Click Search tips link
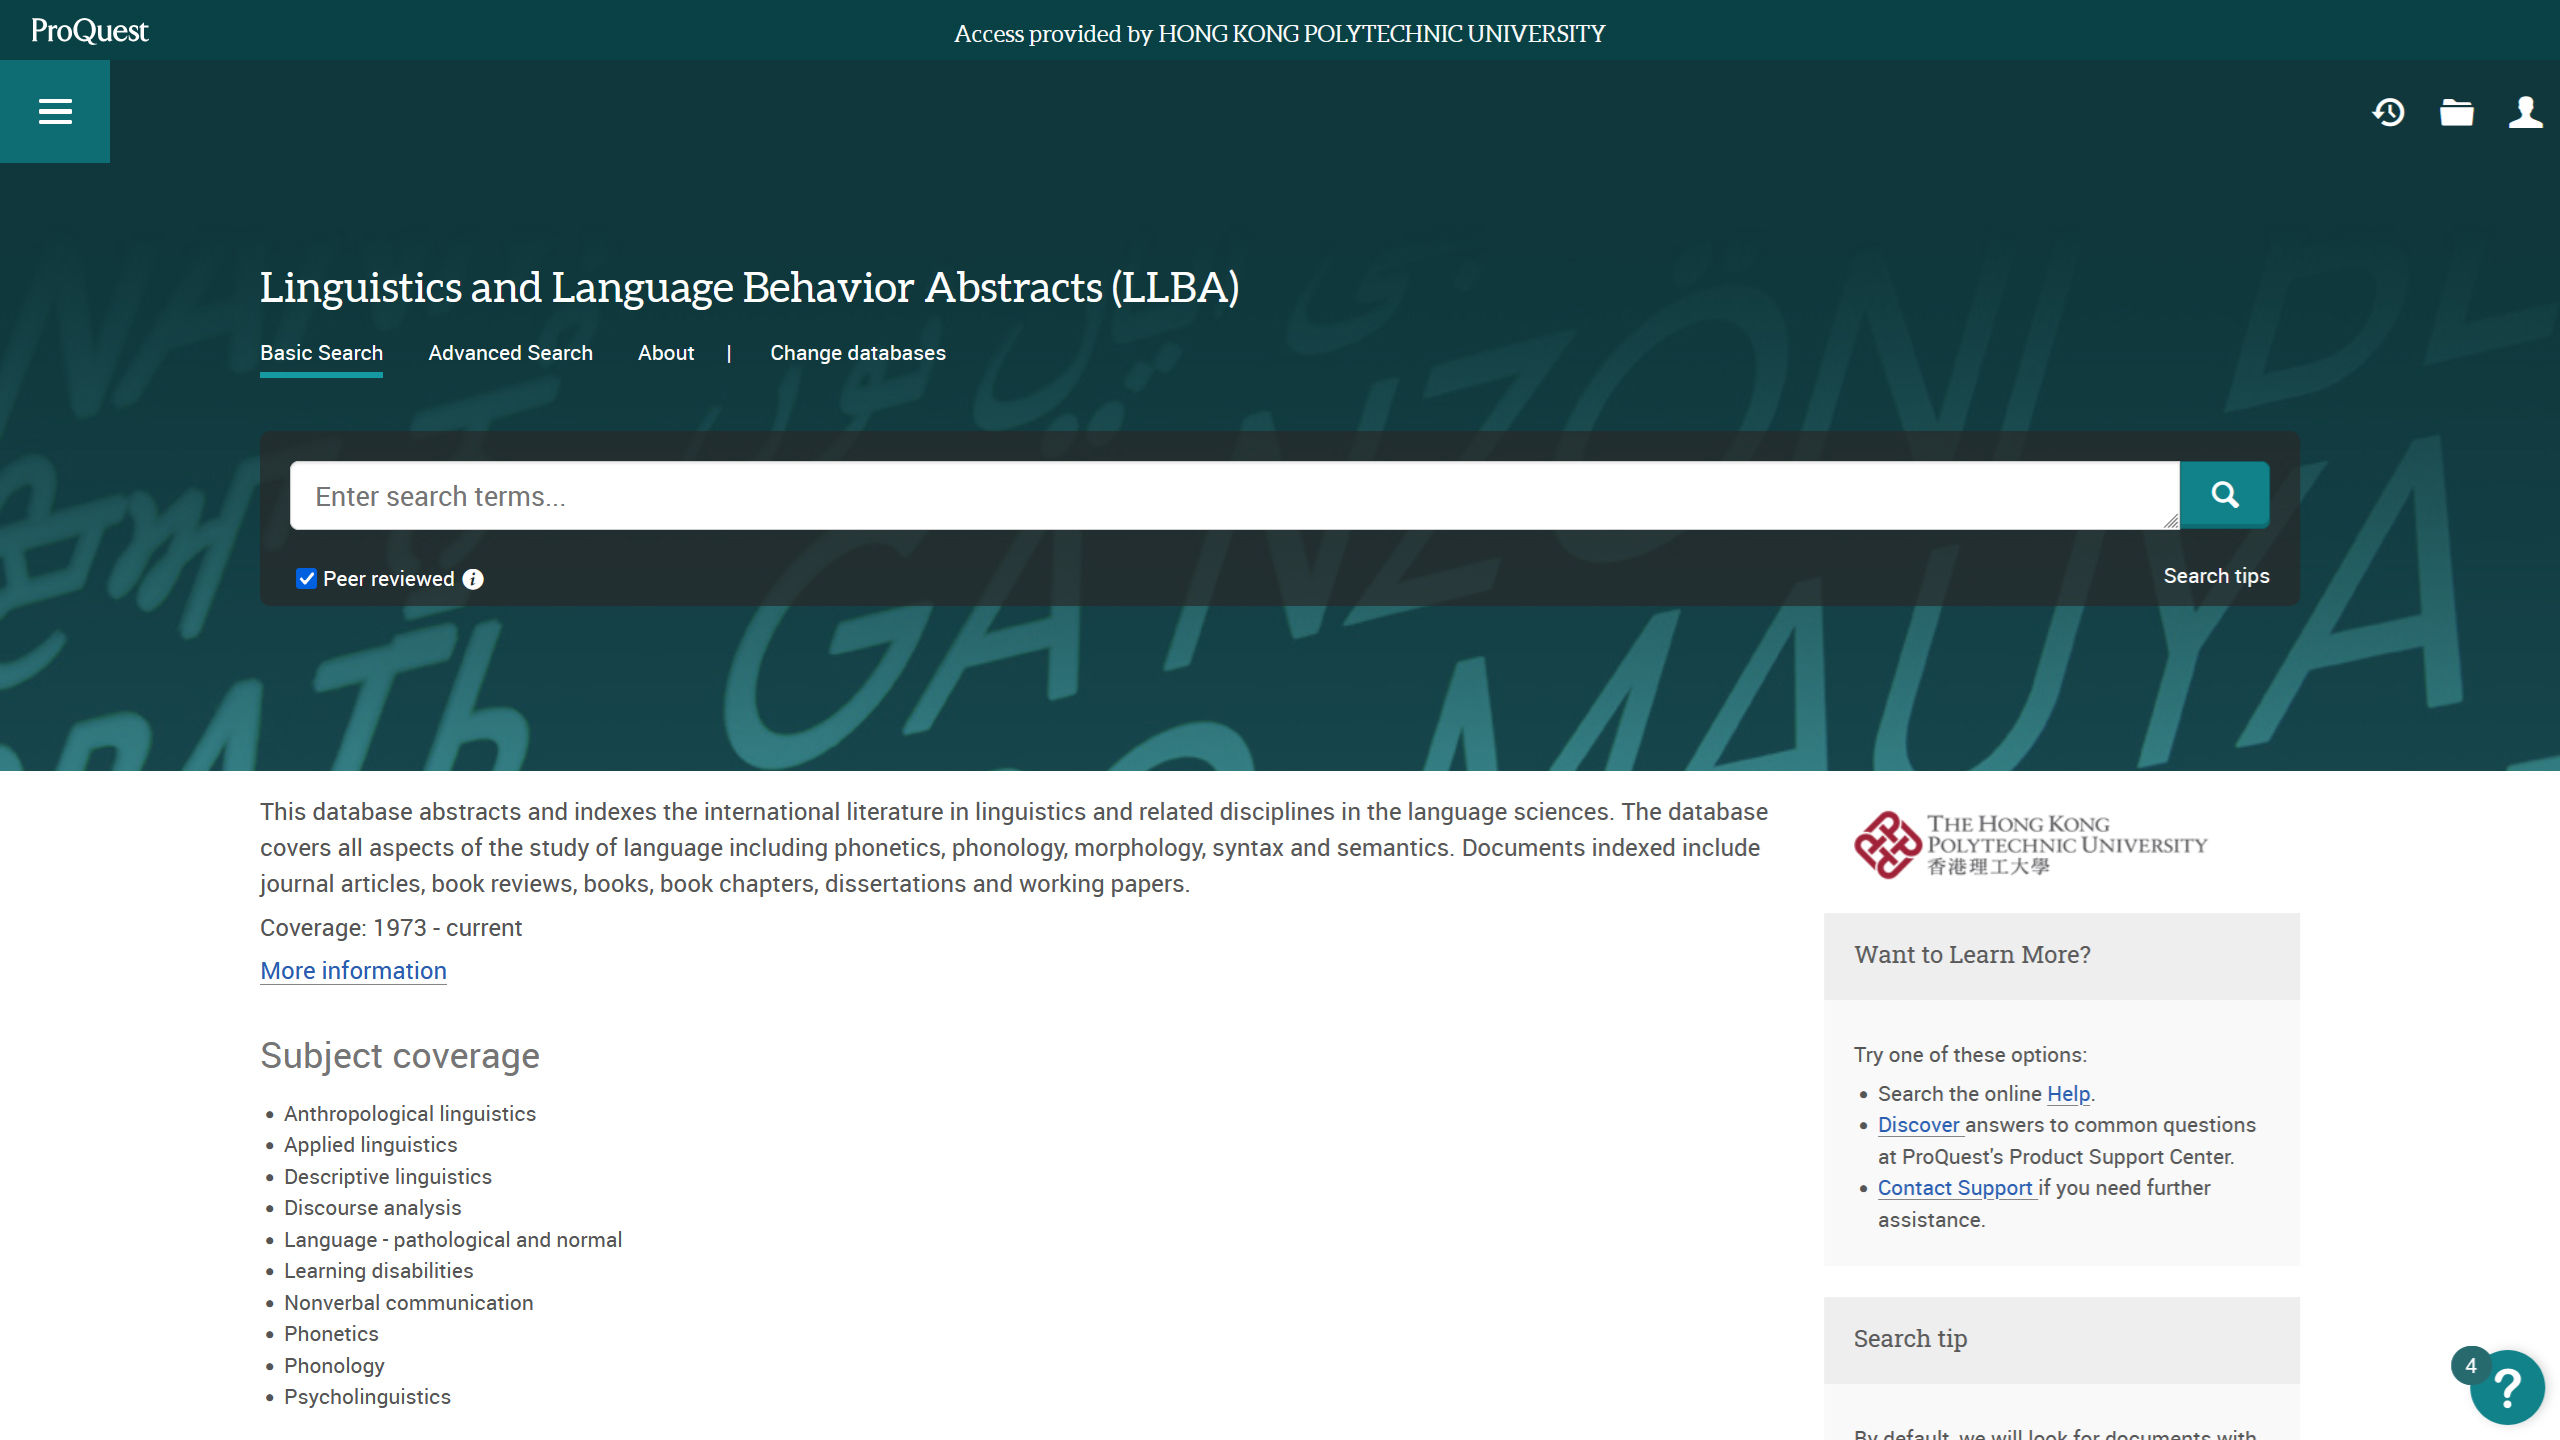Viewport: 2560px width, 1440px height. tap(2216, 576)
